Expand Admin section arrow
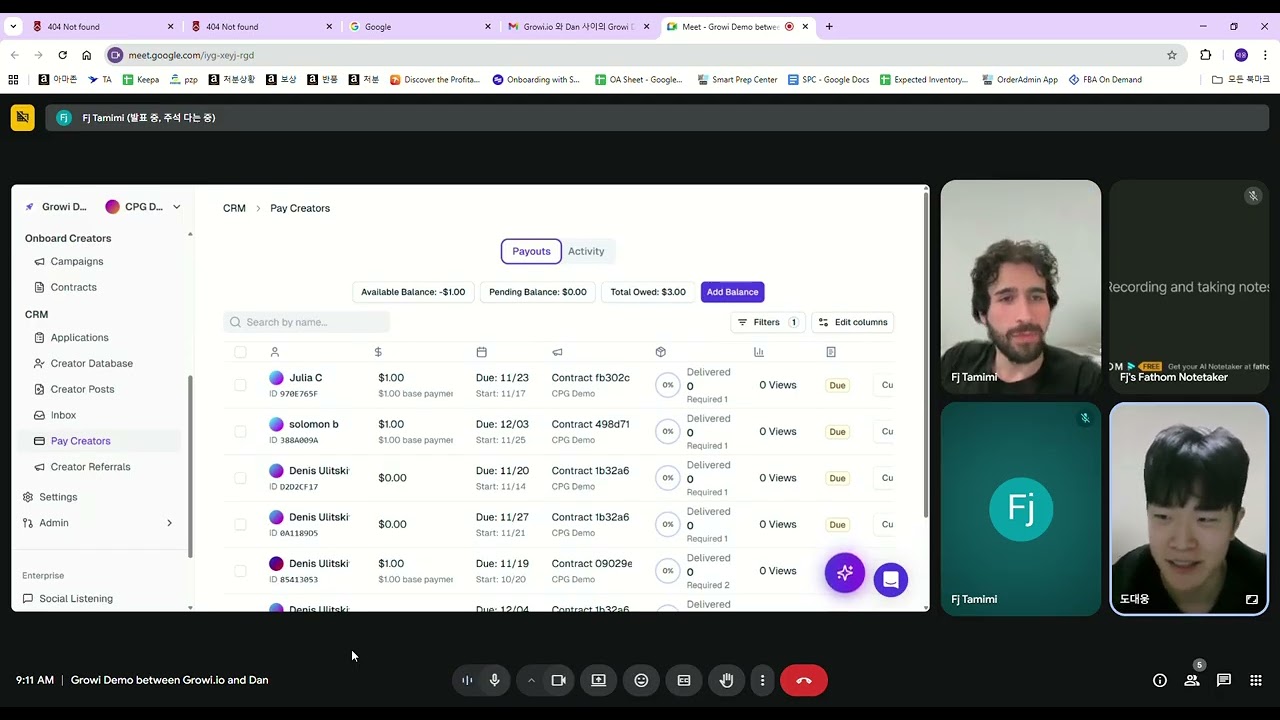Screen dimensions: 1280x720 169,523
